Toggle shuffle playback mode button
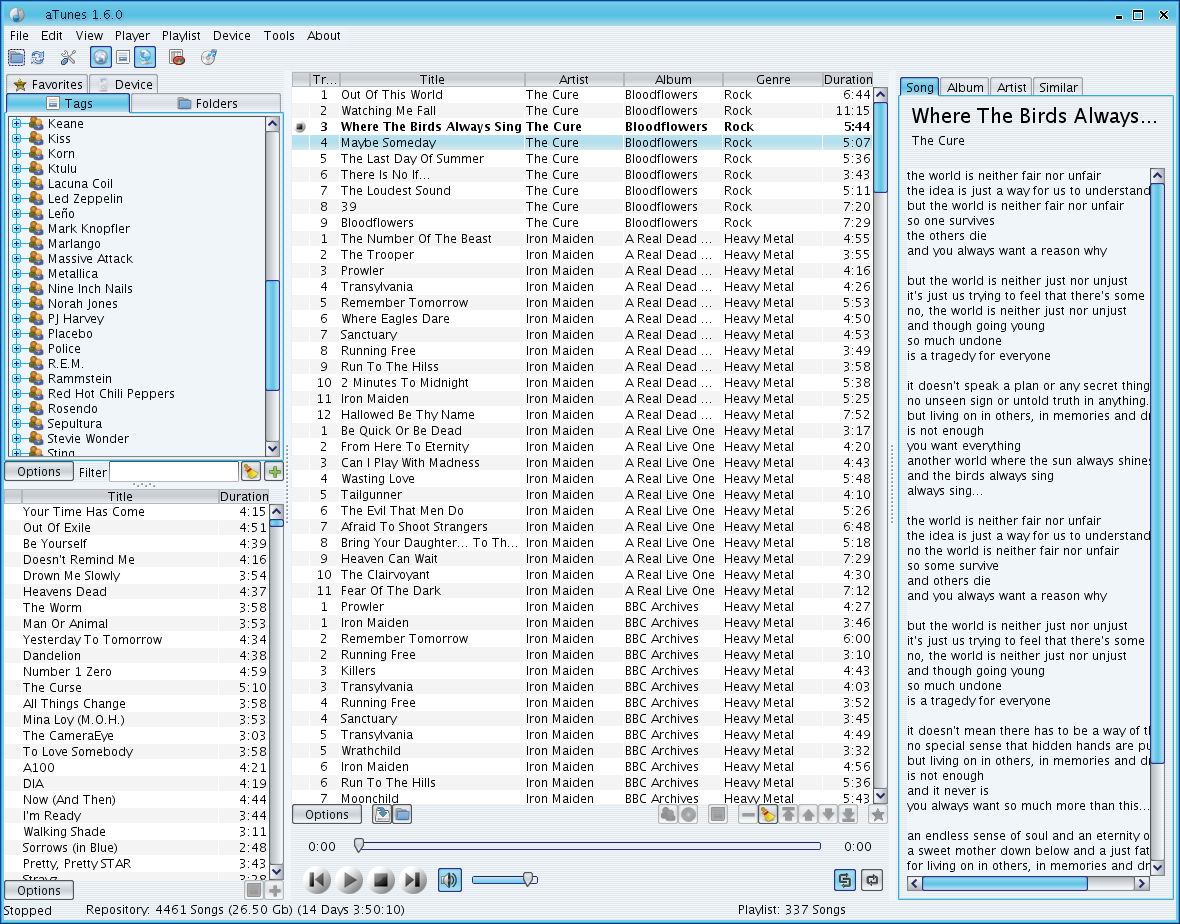 (x=845, y=880)
